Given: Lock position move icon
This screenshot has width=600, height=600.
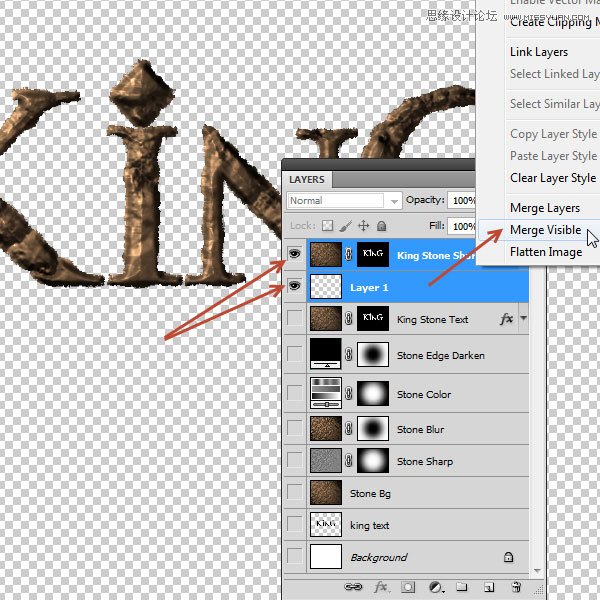Looking at the screenshot, I should pos(364,226).
